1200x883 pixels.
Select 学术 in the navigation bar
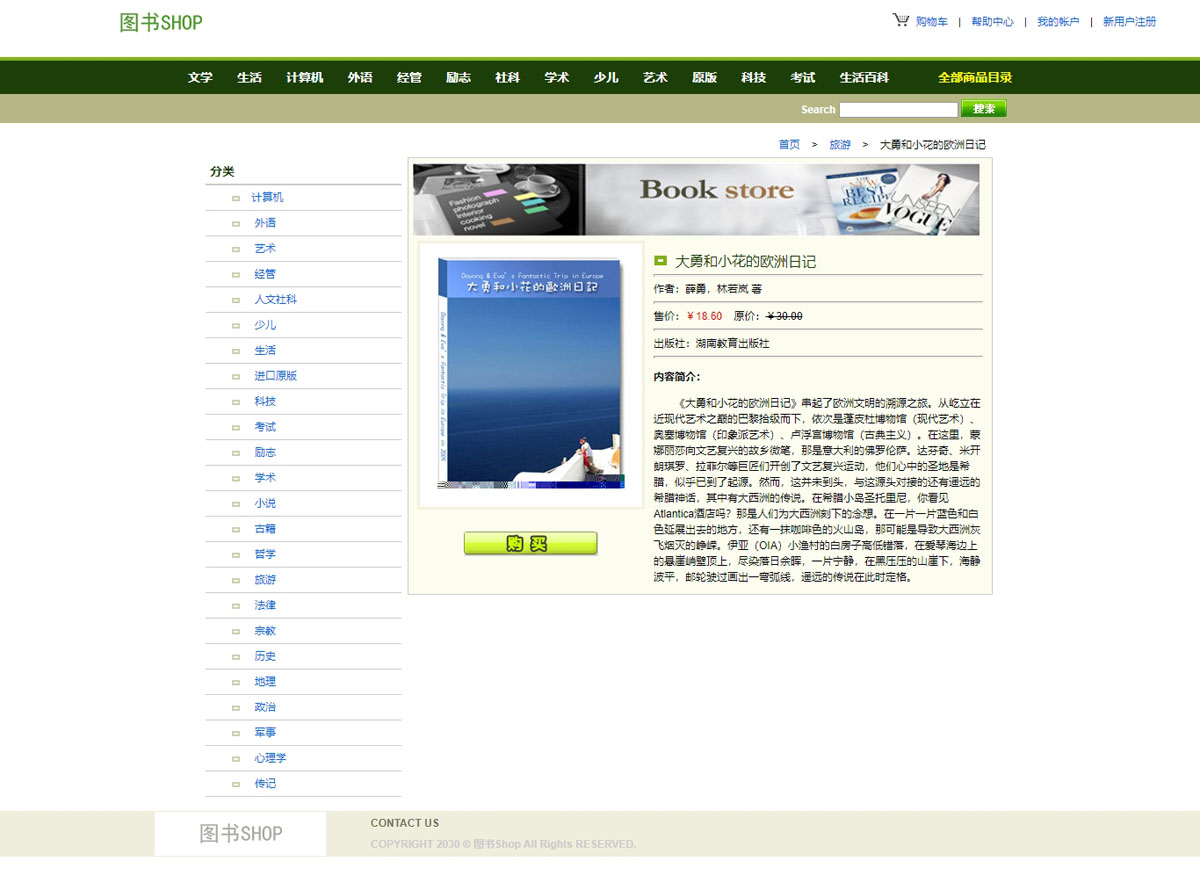coord(556,78)
